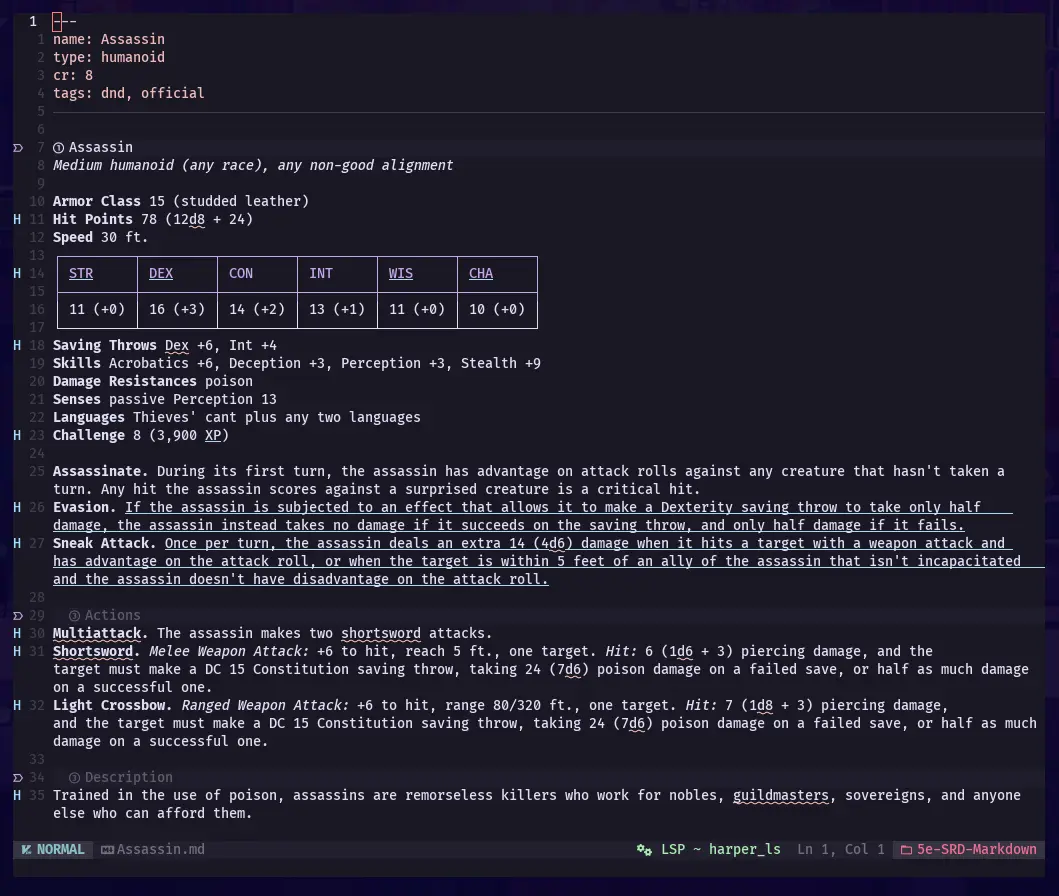Click the STR column header in the table

pyautogui.click(x=81, y=273)
